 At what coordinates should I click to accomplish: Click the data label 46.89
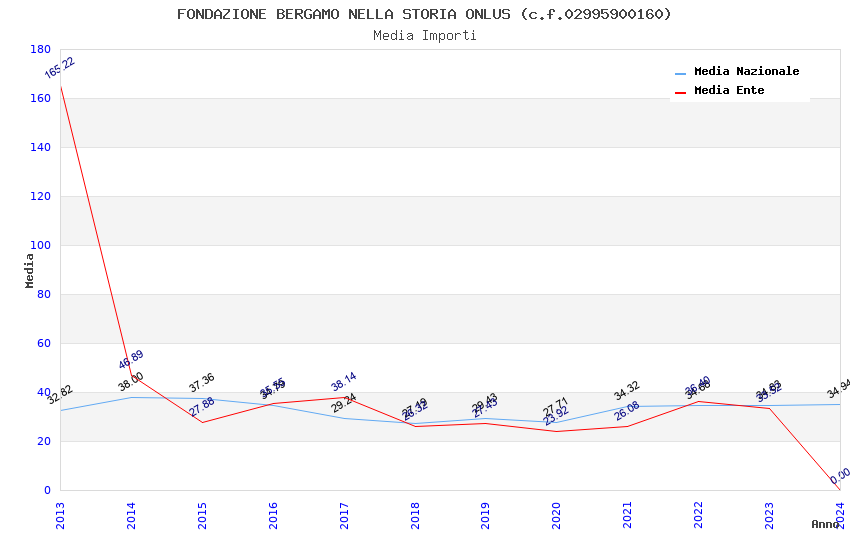(131, 359)
